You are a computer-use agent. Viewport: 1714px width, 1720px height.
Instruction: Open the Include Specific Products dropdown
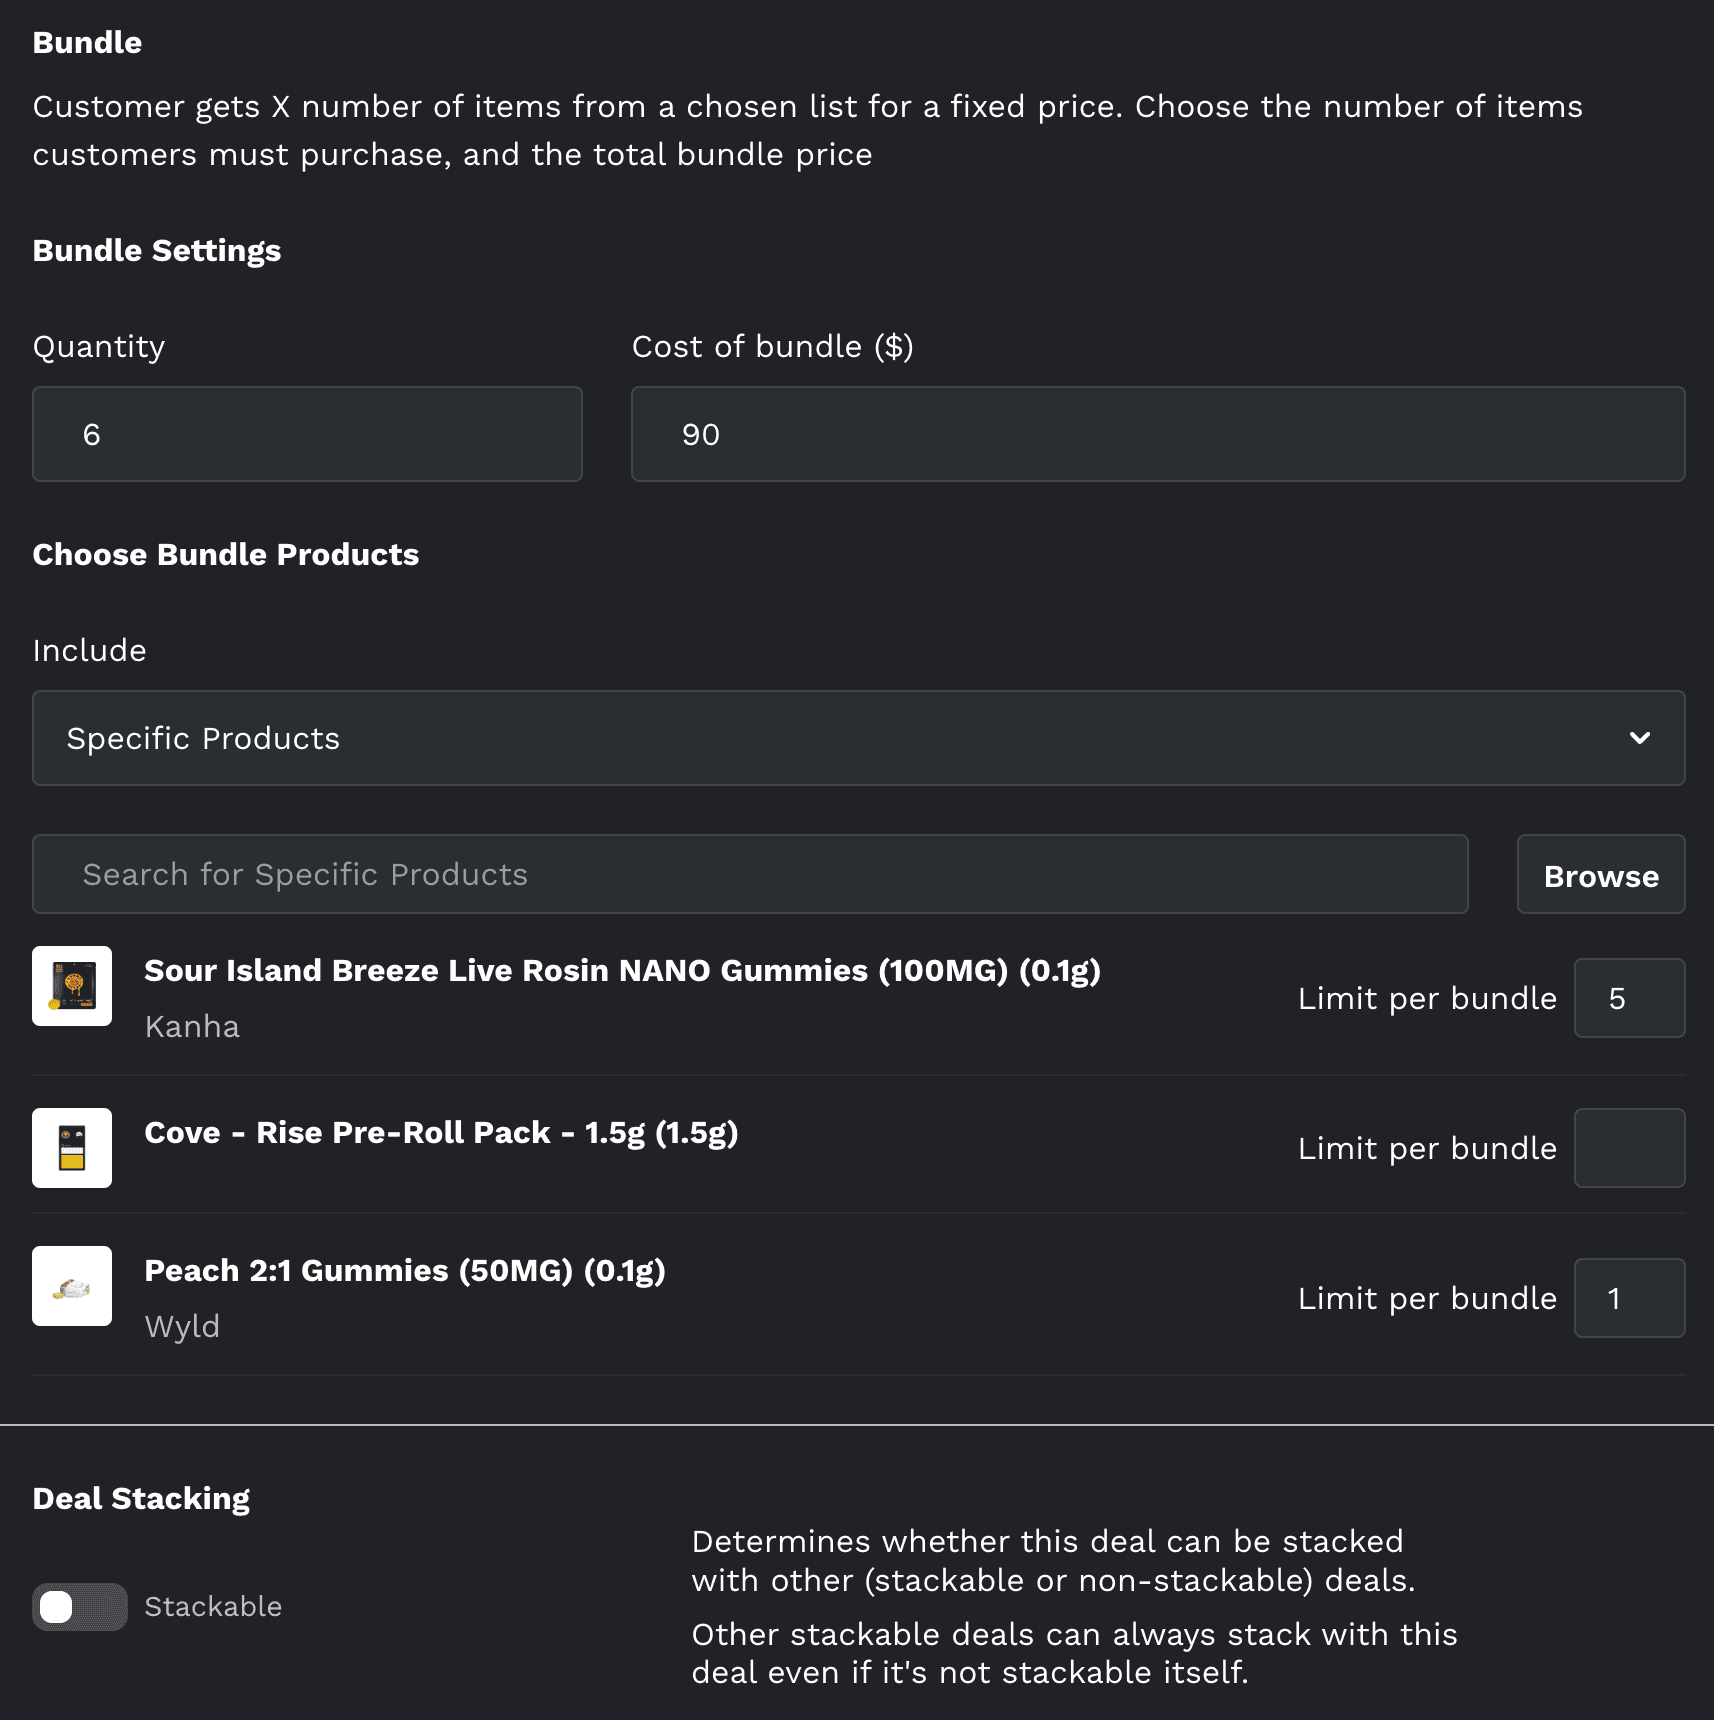click(x=858, y=738)
